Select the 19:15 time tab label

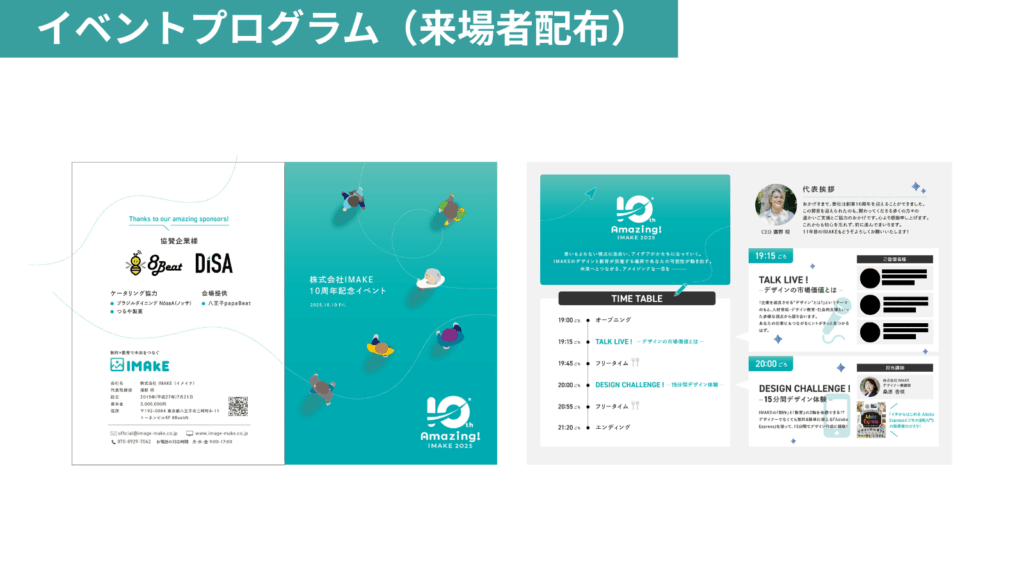[770, 256]
